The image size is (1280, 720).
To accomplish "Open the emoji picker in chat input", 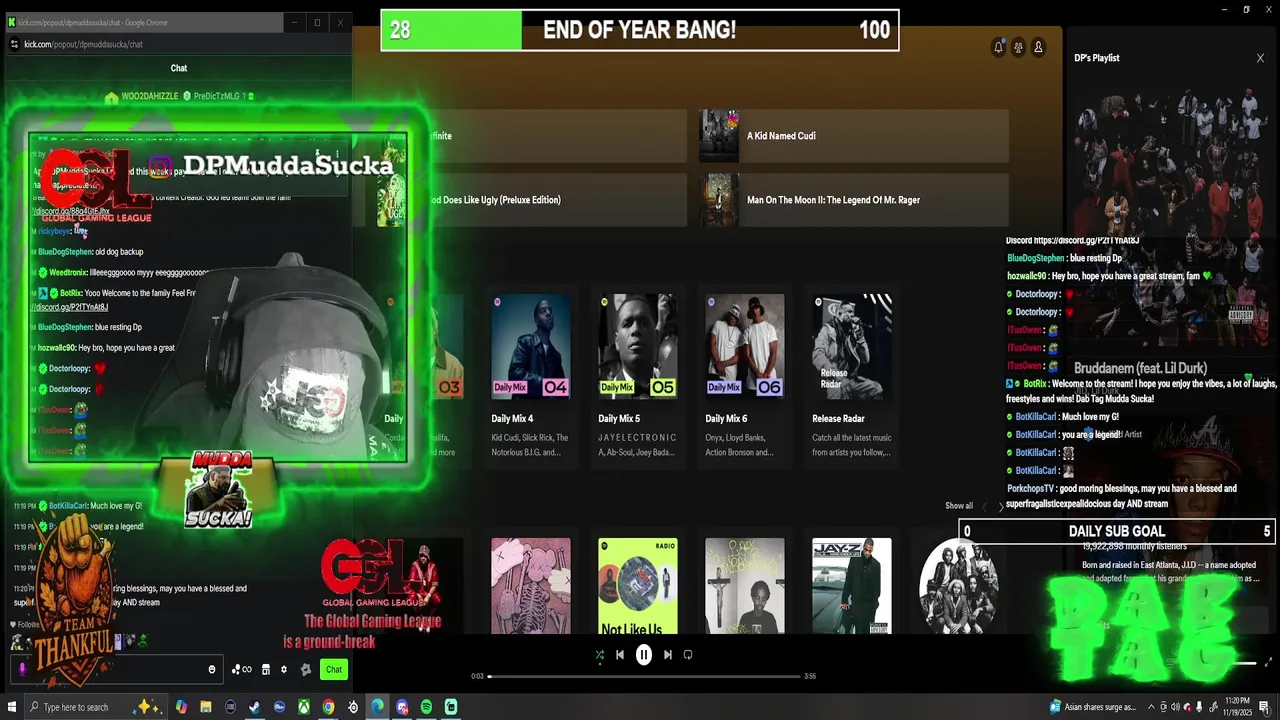I will pos(211,670).
